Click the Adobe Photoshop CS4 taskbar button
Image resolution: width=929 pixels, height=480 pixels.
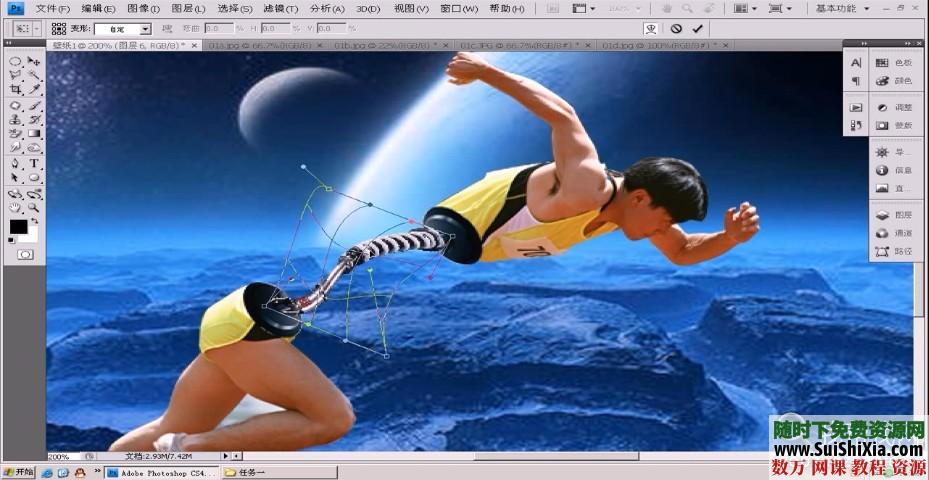pyautogui.click(x=160, y=472)
